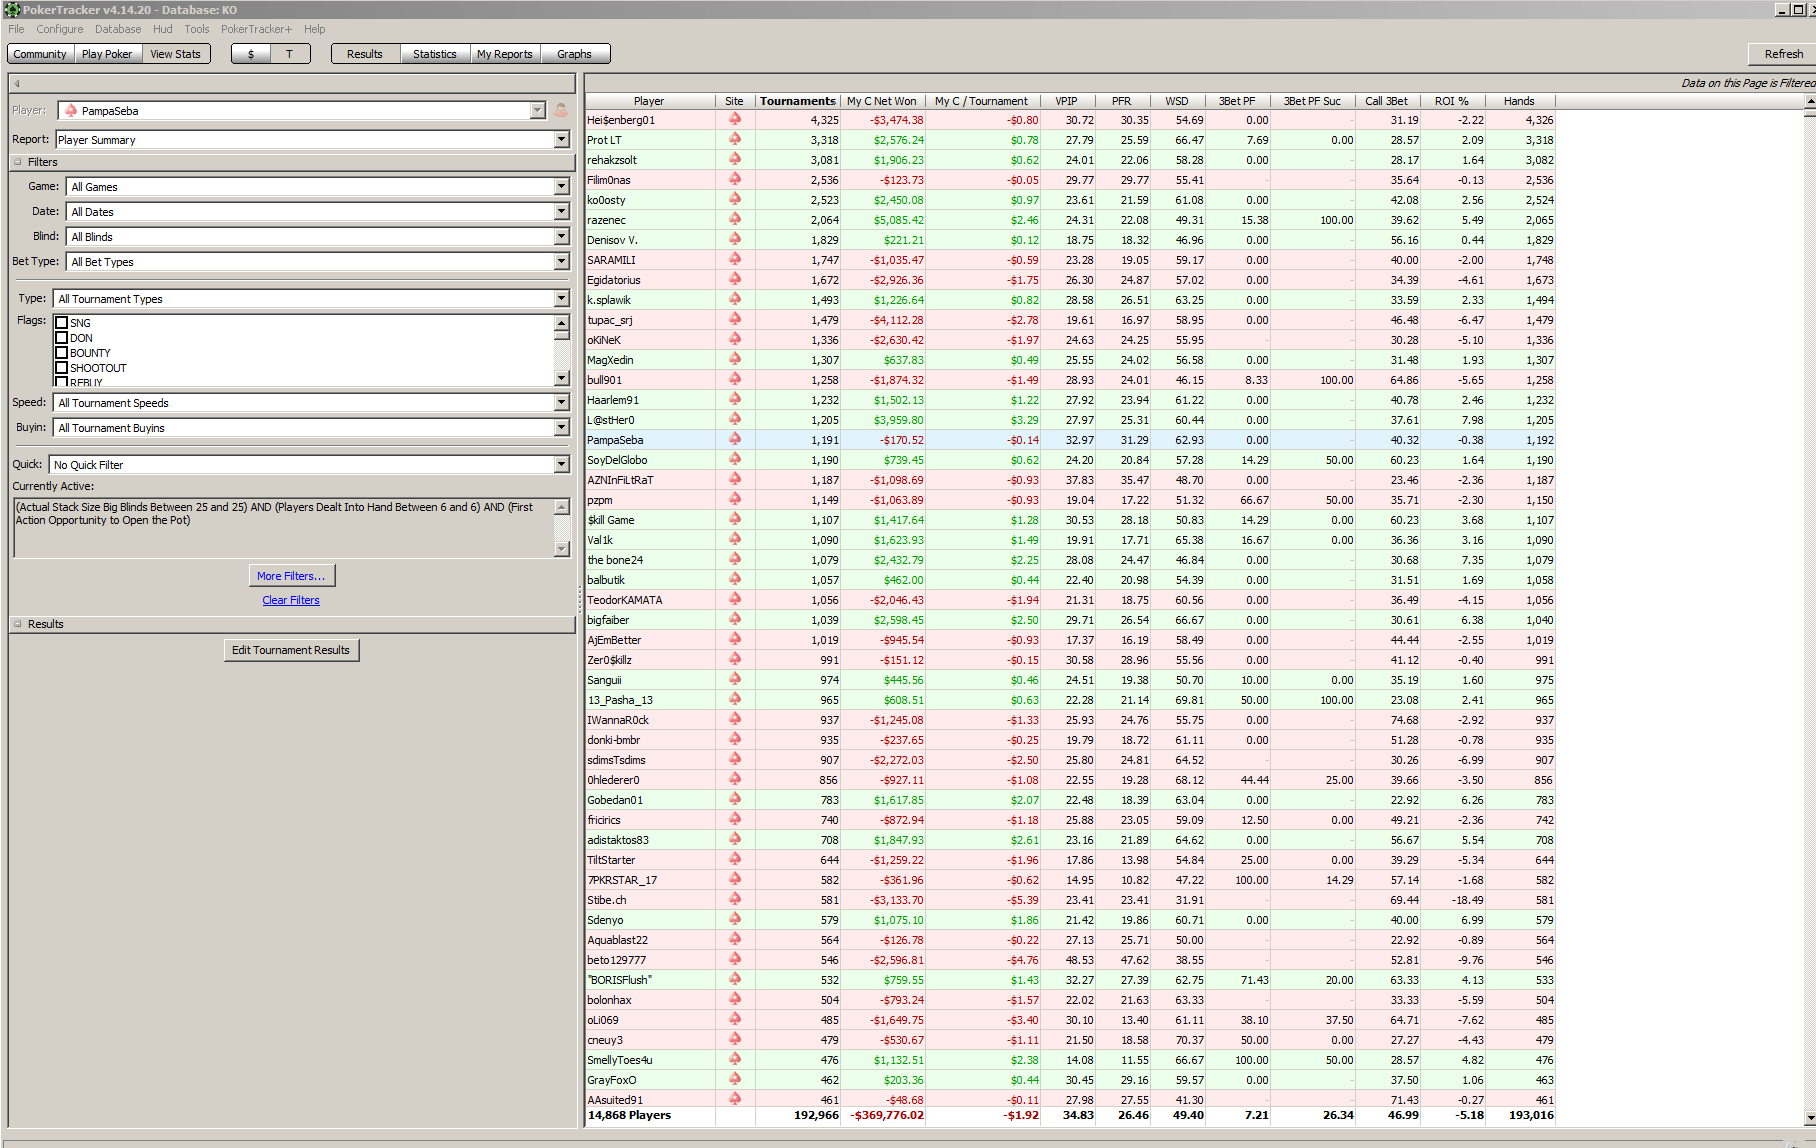Click the site icon in TiltStarter row
The image size is (1816, 1148).
735,860
